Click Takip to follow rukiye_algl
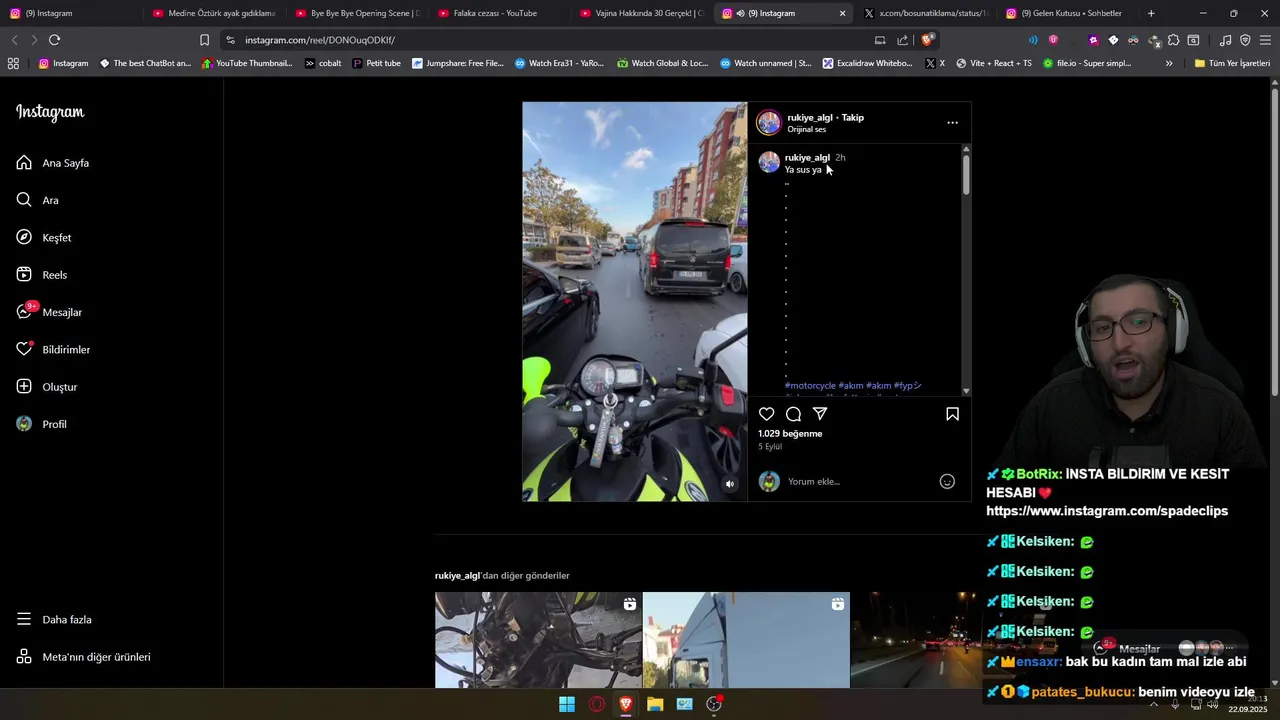 pos(852,117)
